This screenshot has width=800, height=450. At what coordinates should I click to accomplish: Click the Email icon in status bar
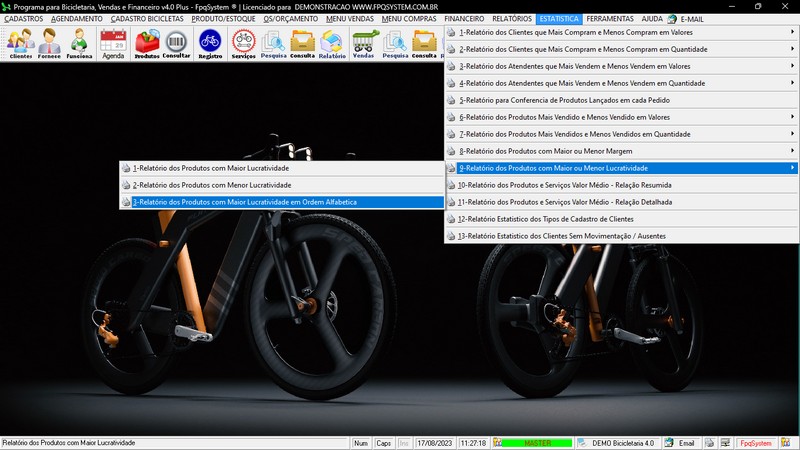pos(669,443)
